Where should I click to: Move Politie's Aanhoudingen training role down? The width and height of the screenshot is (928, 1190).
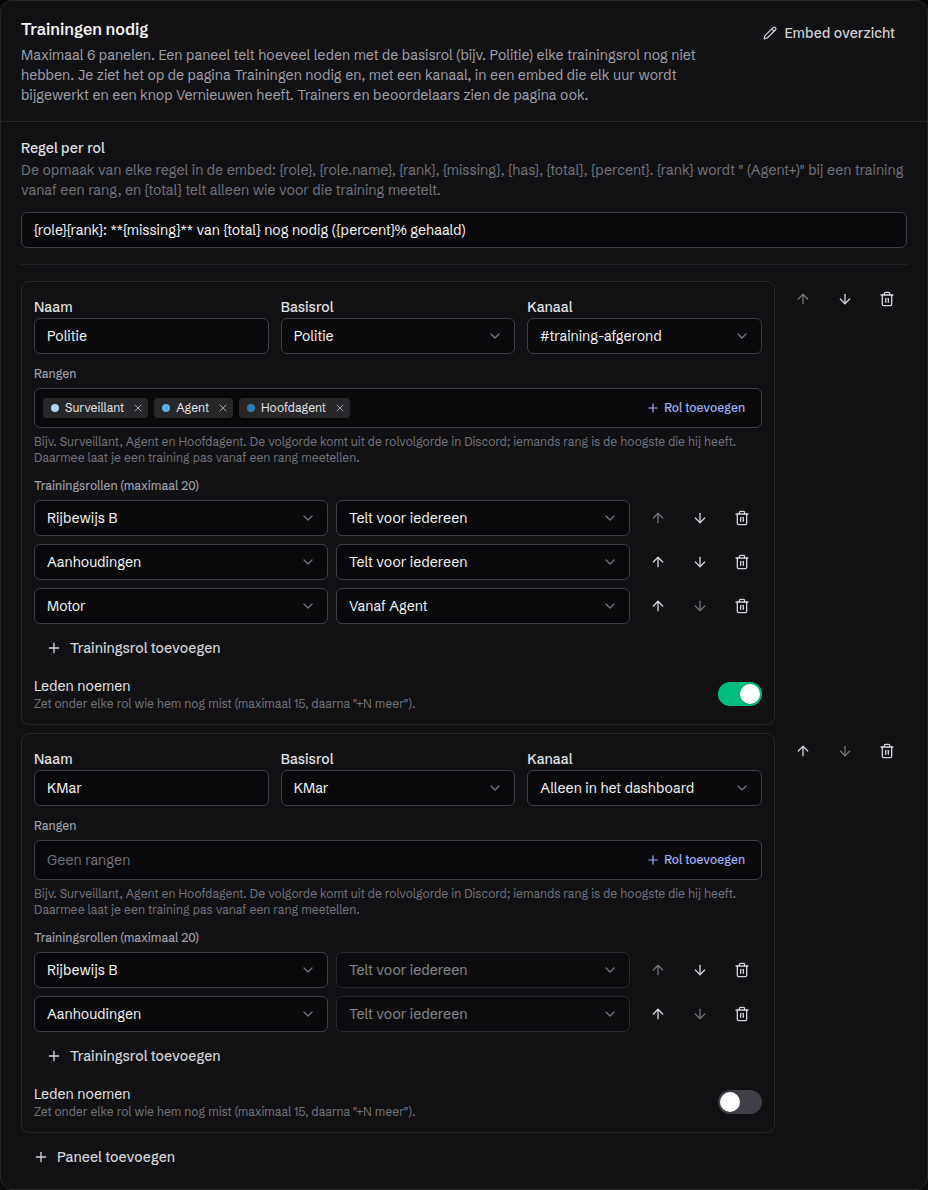tap(700, 562)
